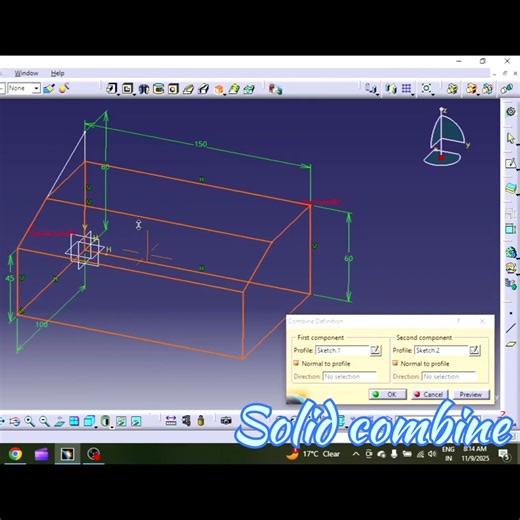The width and height of the screenshot is (520, 520).
Task: Click the Normal View icon in bottom toolbar
Action: tap(59, 421)
